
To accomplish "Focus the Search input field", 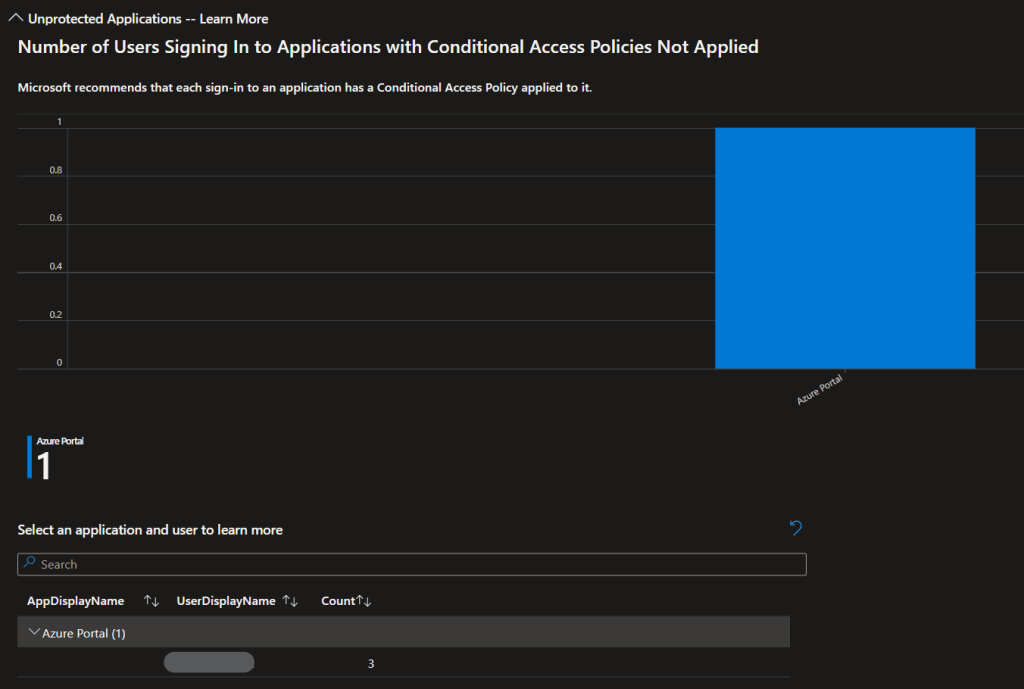I will tap(420, 564).
